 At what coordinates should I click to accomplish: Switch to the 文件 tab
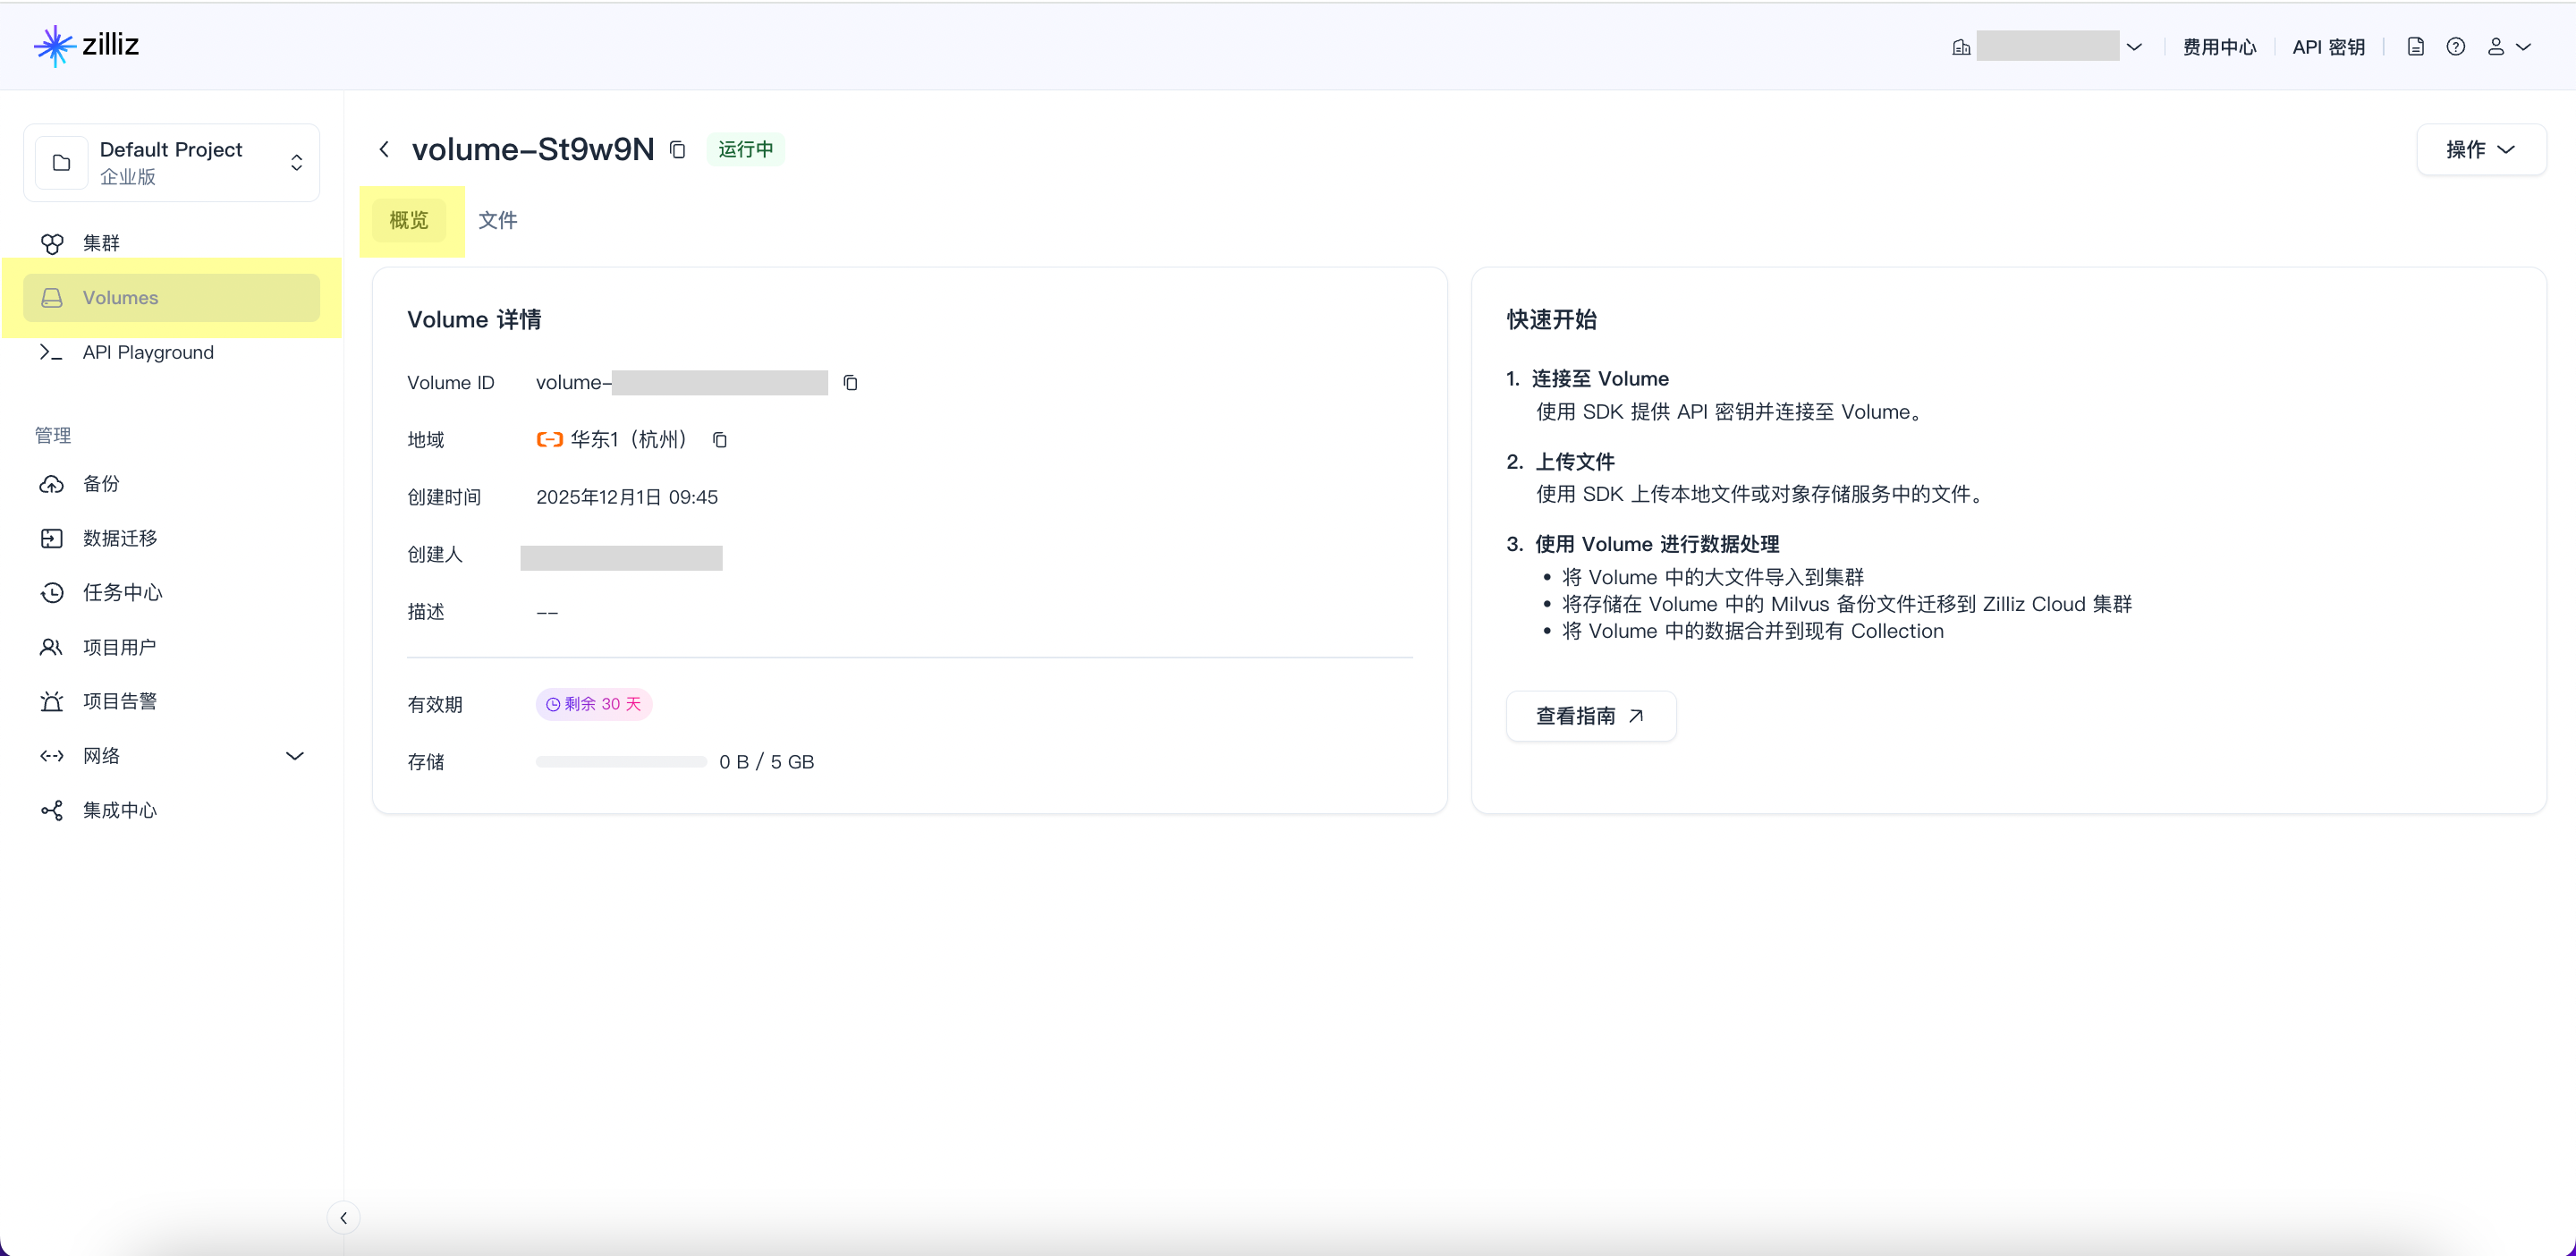497,220
